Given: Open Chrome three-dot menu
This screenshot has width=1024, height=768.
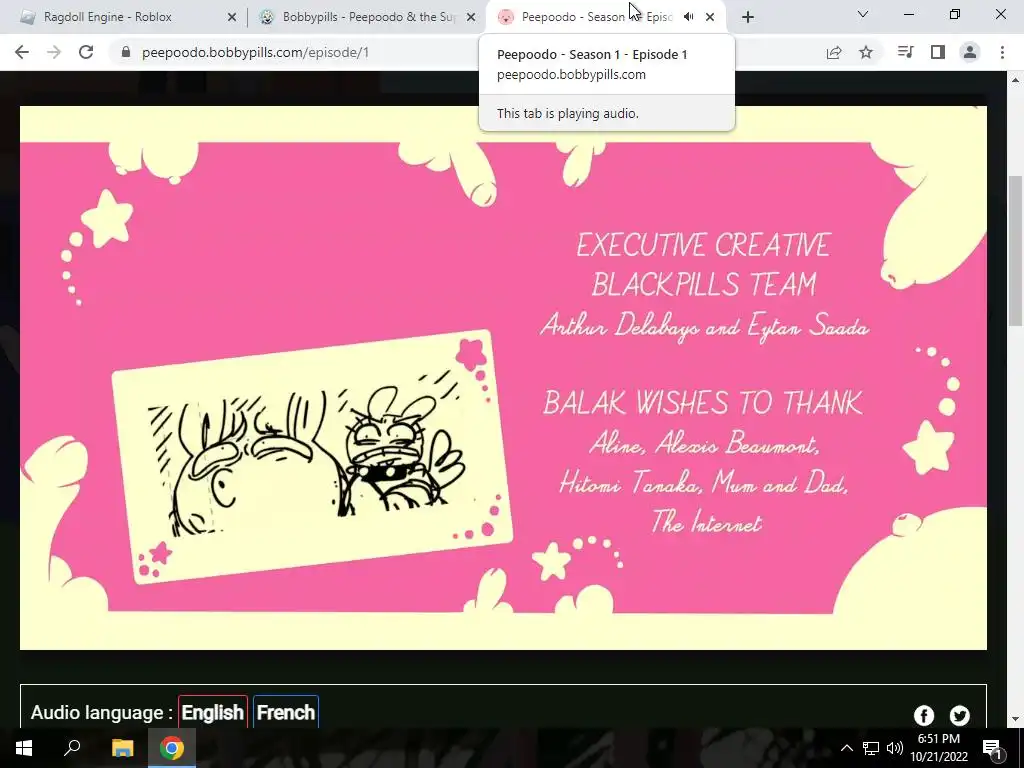Looking at the screenshot, I should pos(1002,52).
